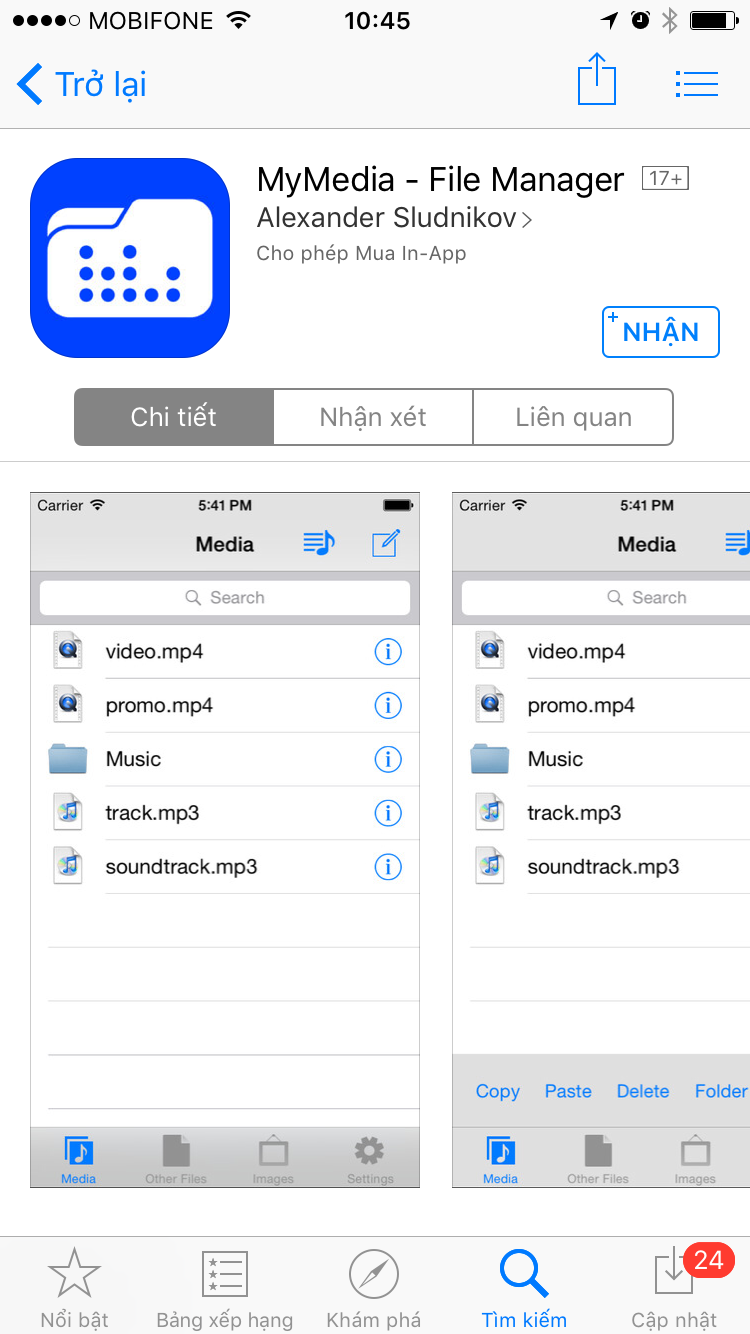Tap the 10:45 clock in status bar
The height and width of the screenshot is (1334, 750).
[377, 20]
